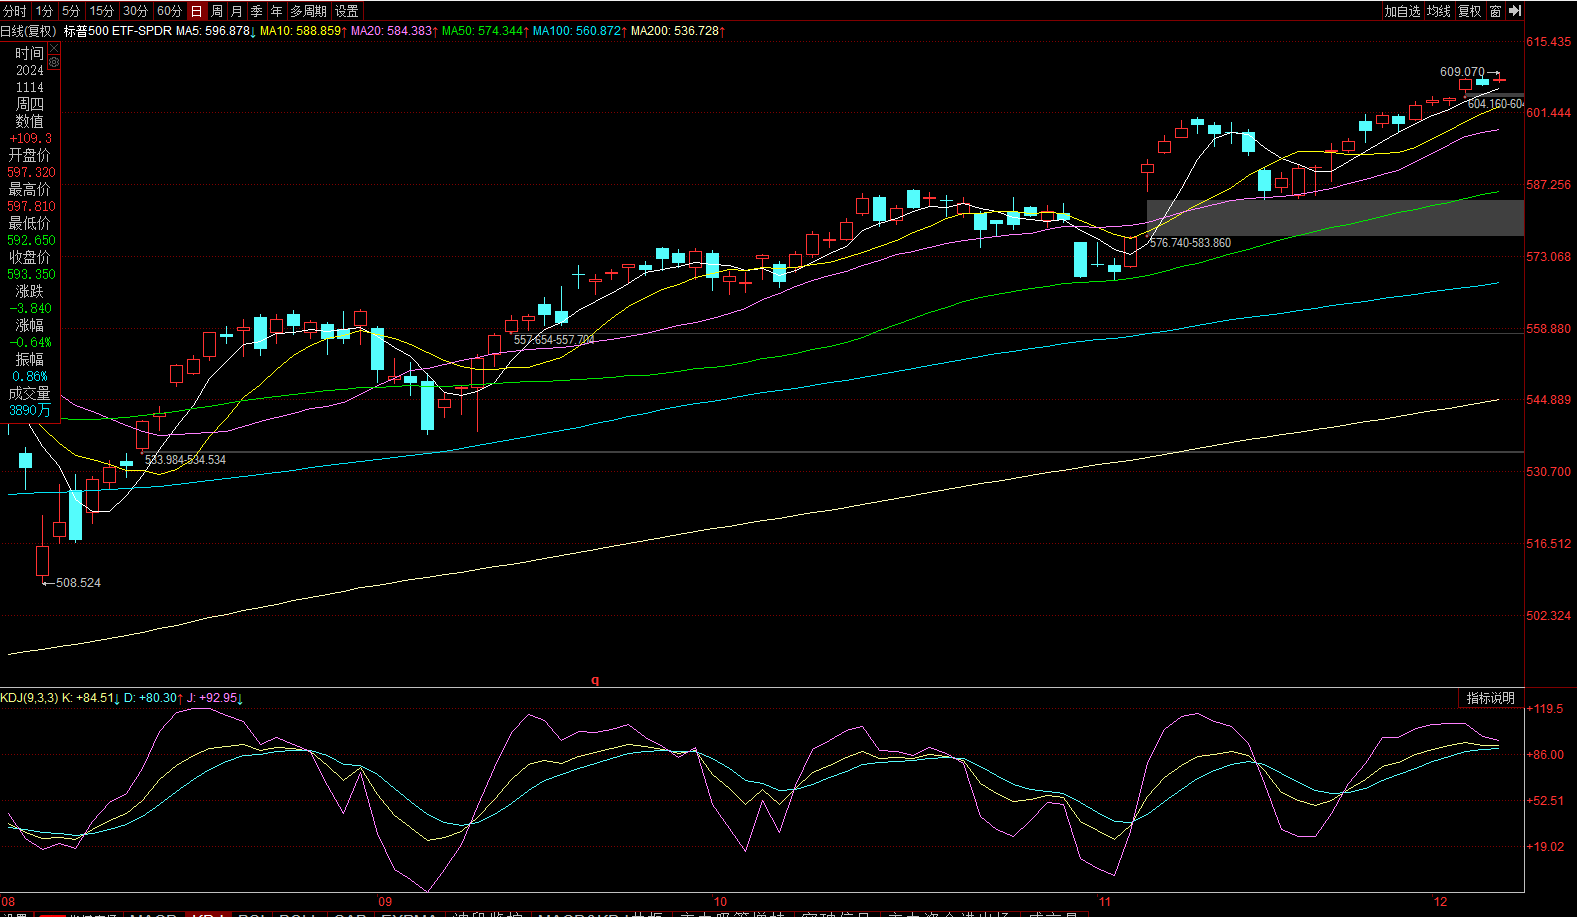Add stock via 加自选 button
This screenshot has height=917, width=1577.
click(x=1402, y=11)
